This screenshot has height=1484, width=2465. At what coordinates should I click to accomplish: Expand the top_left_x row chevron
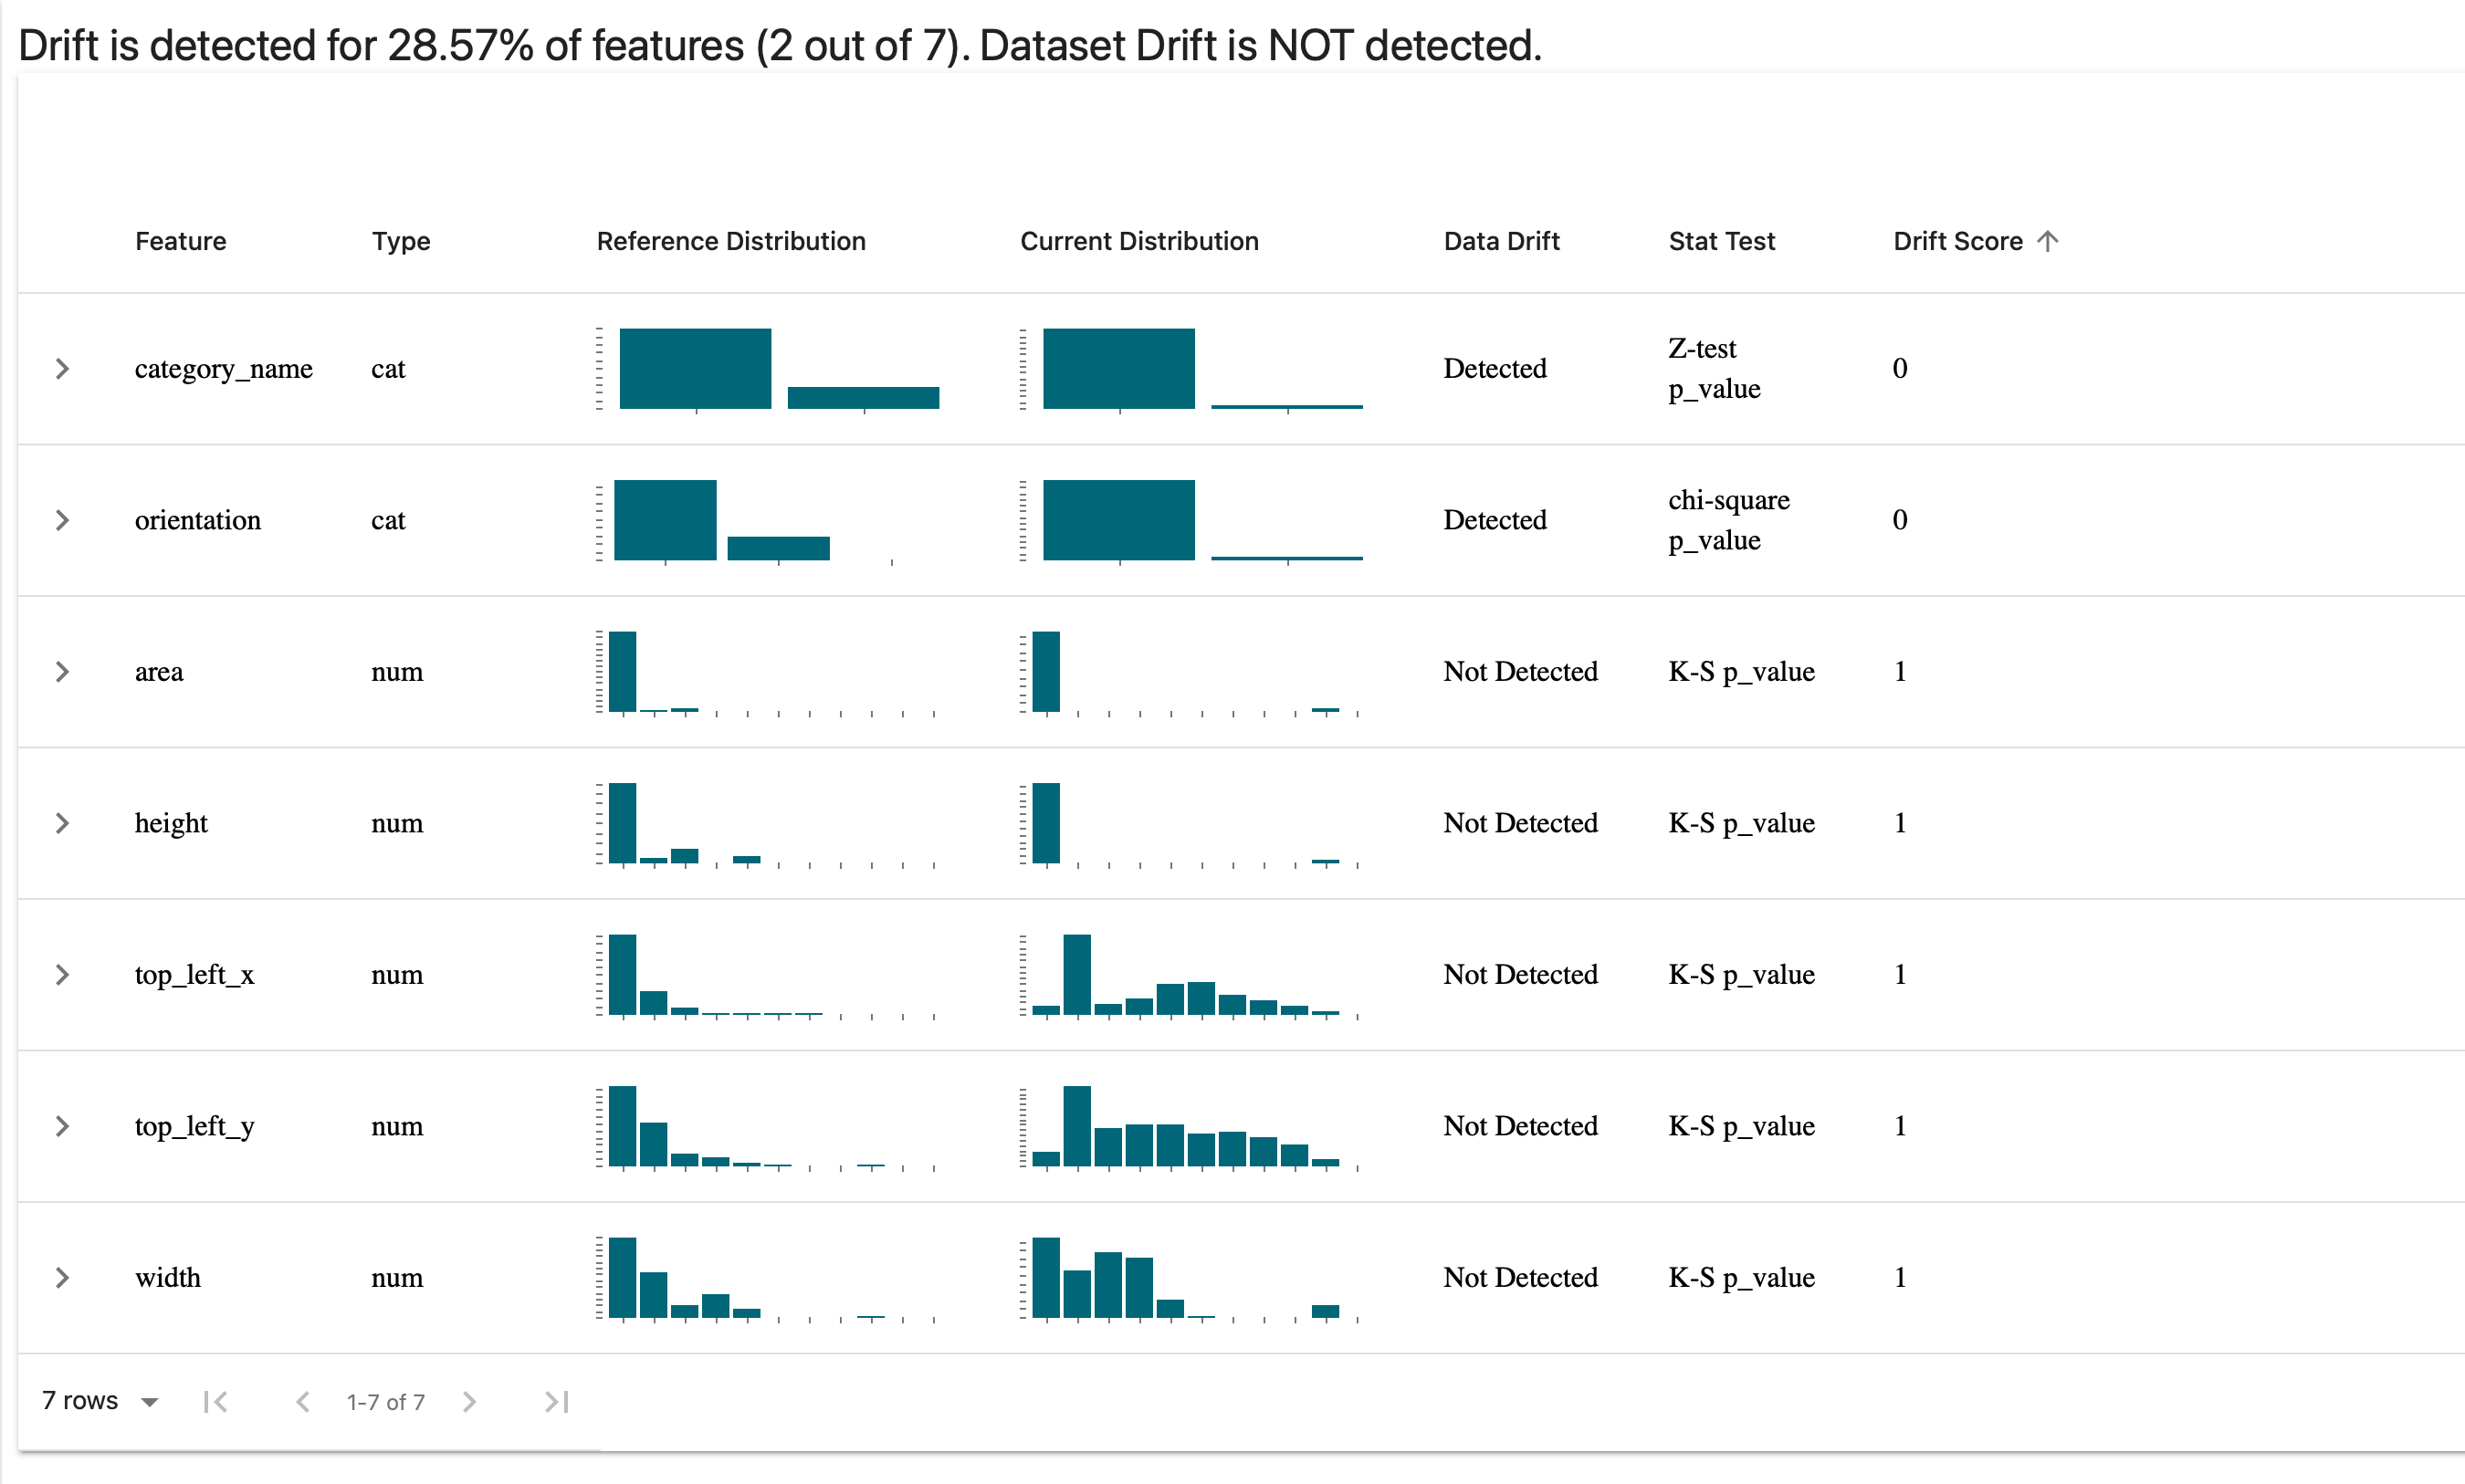62,975
